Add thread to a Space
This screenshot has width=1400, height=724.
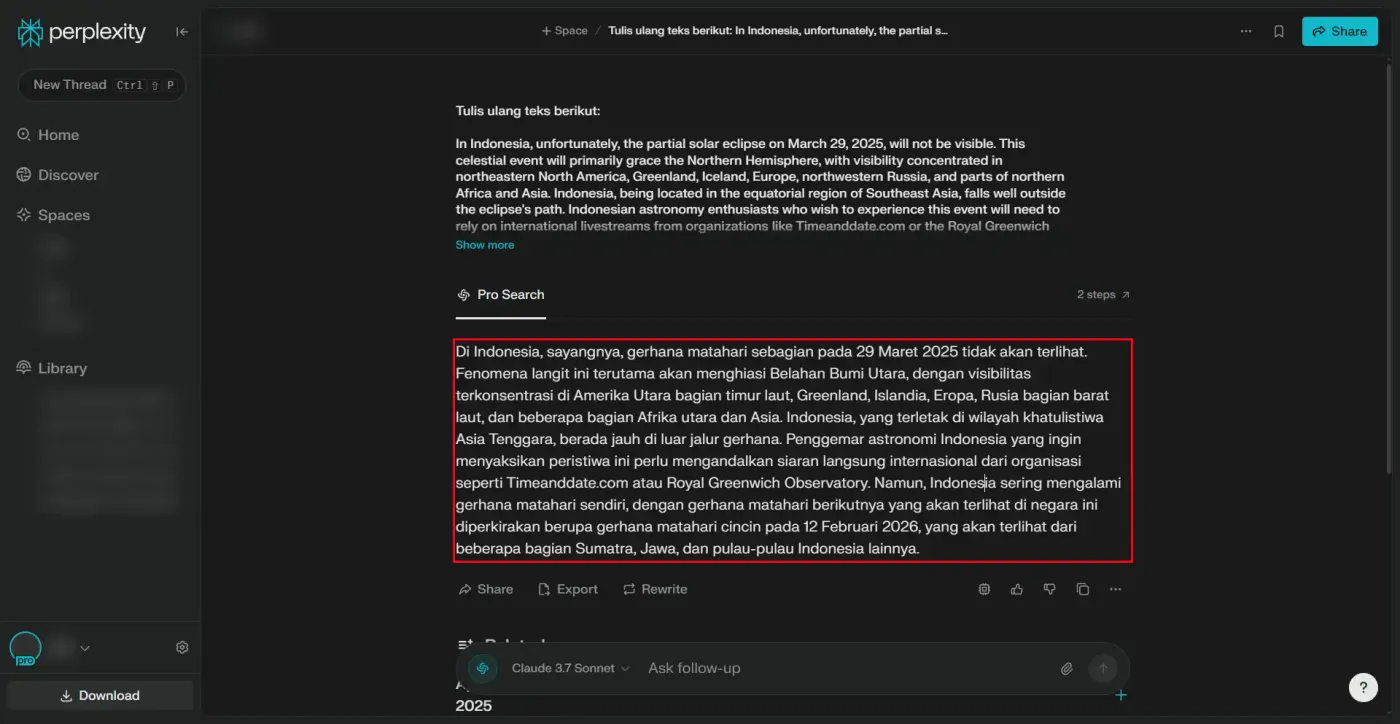(x=564, y=31)
